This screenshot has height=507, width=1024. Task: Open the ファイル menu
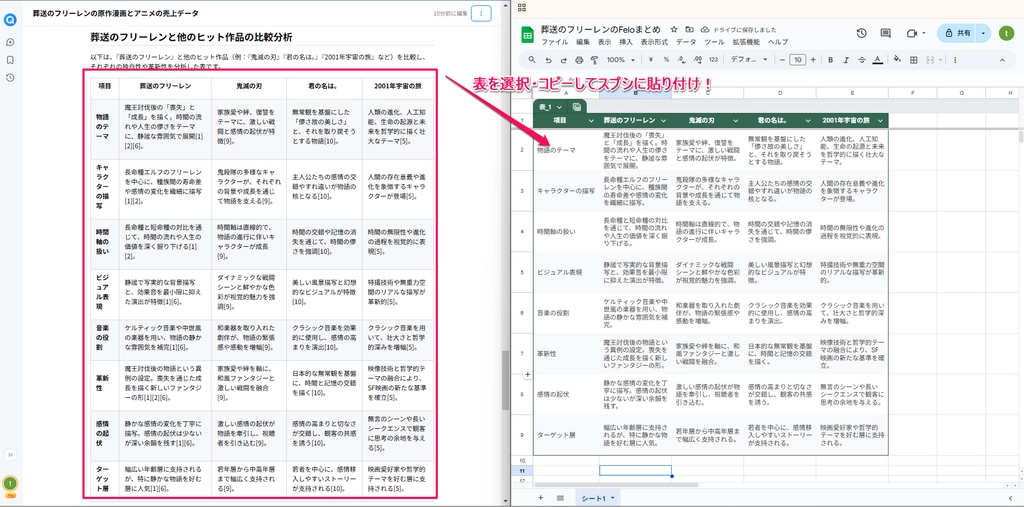point(554,42)
